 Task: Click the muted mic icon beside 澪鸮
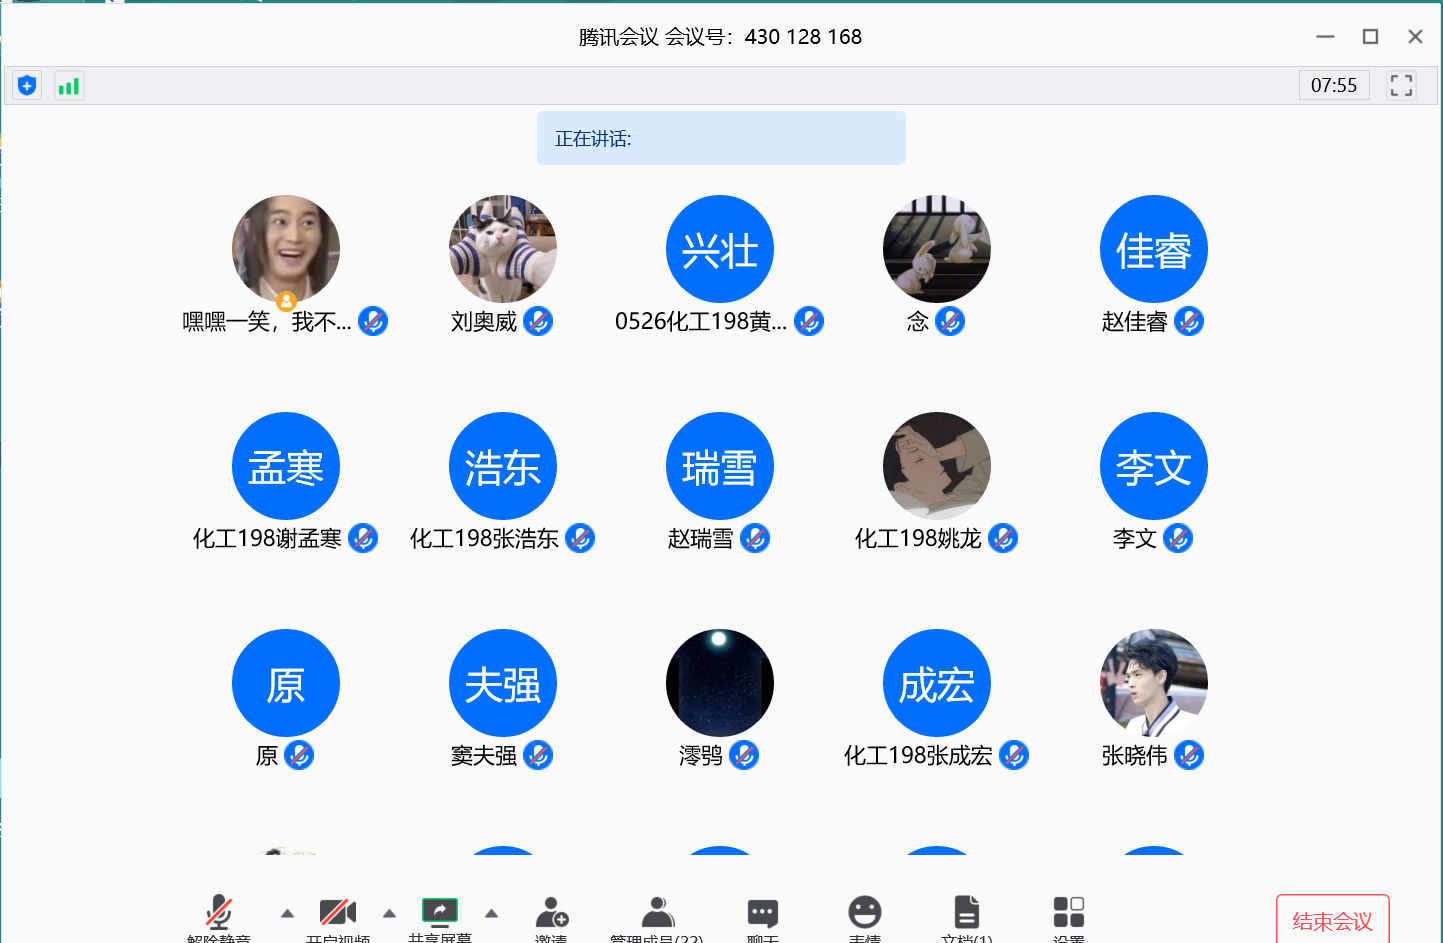click(744, 755)
